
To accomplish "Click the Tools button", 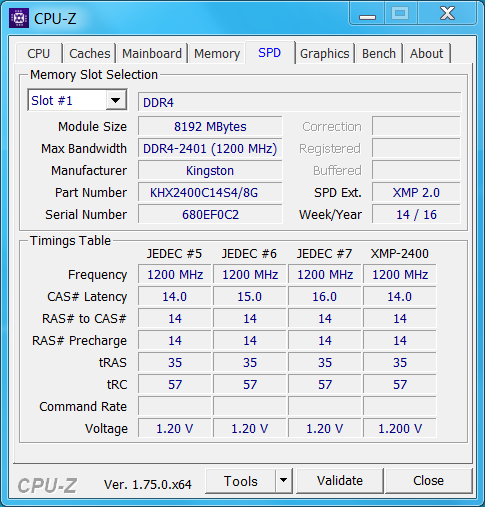I will pos(241,481).
